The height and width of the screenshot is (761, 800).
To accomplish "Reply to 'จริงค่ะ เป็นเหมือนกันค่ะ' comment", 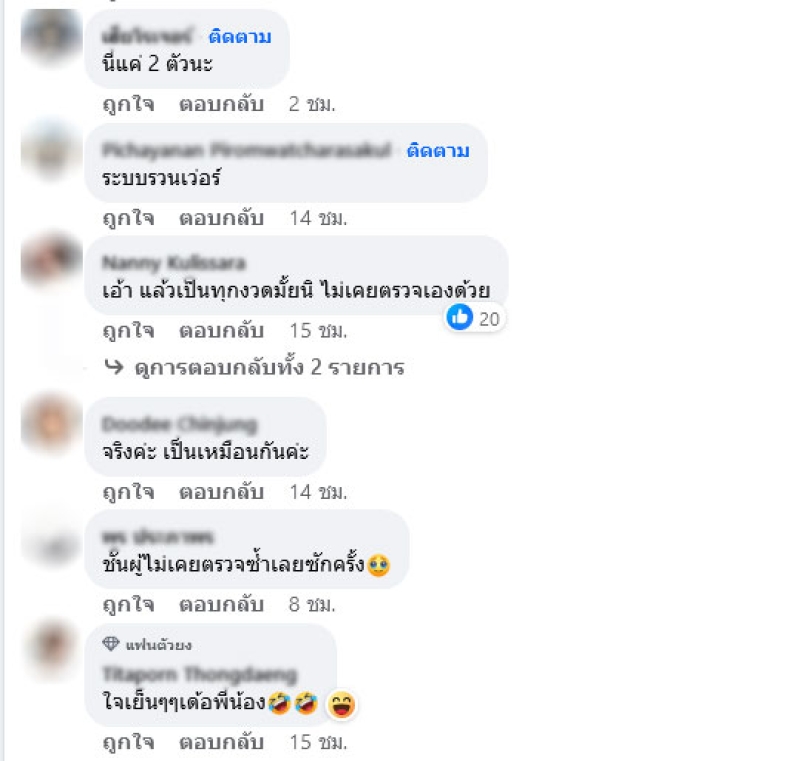I will (x=221, y=492).
